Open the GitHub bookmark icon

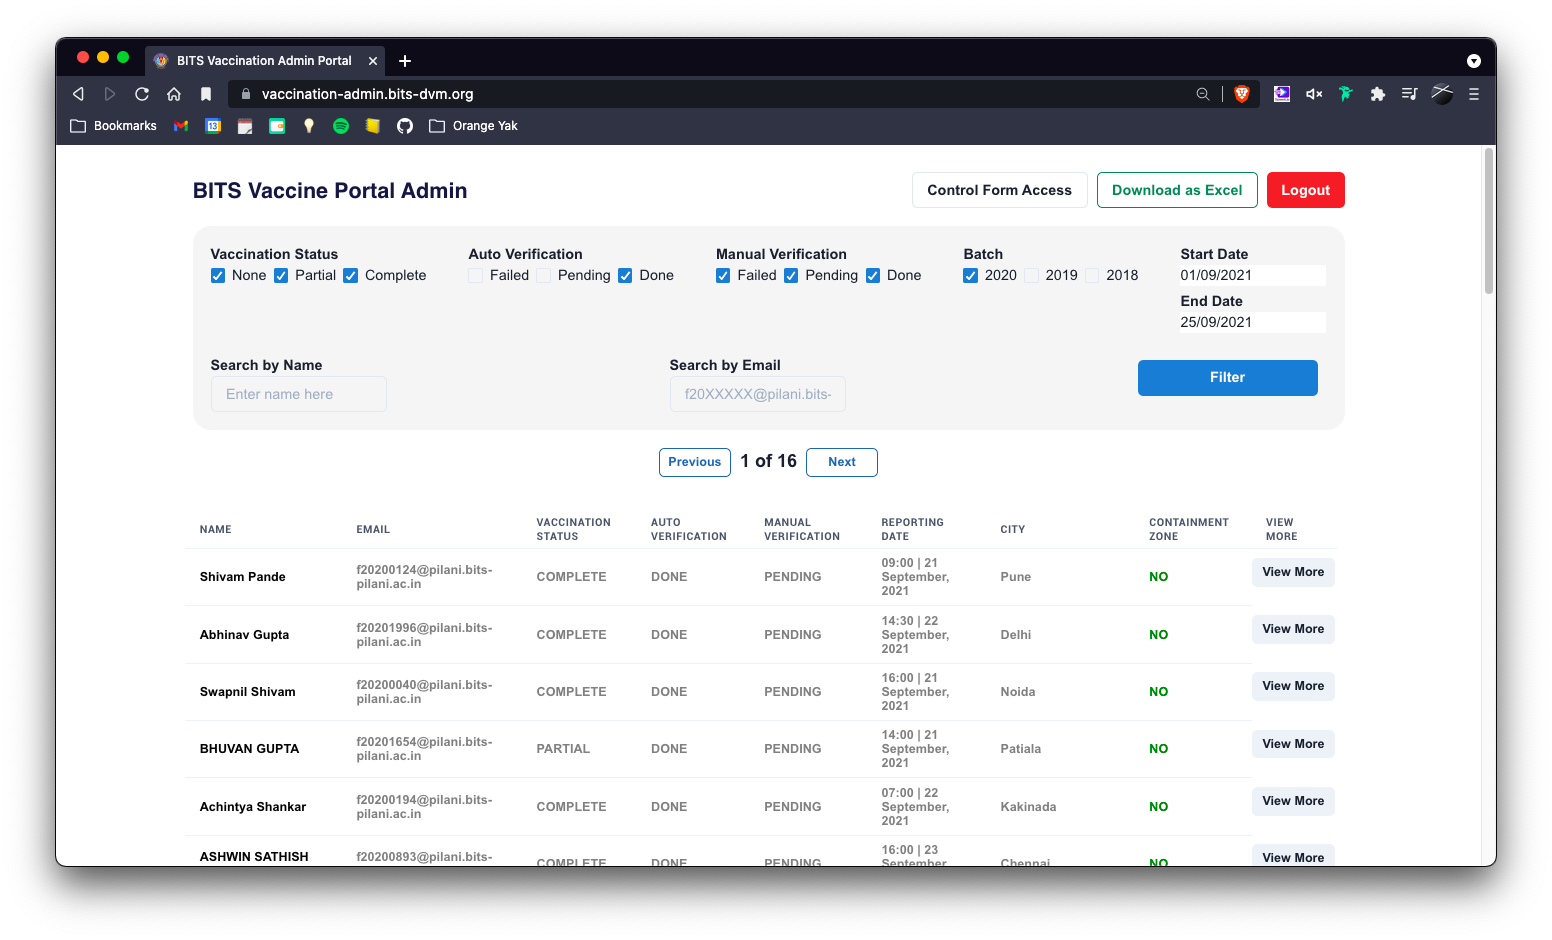point(405,126)
